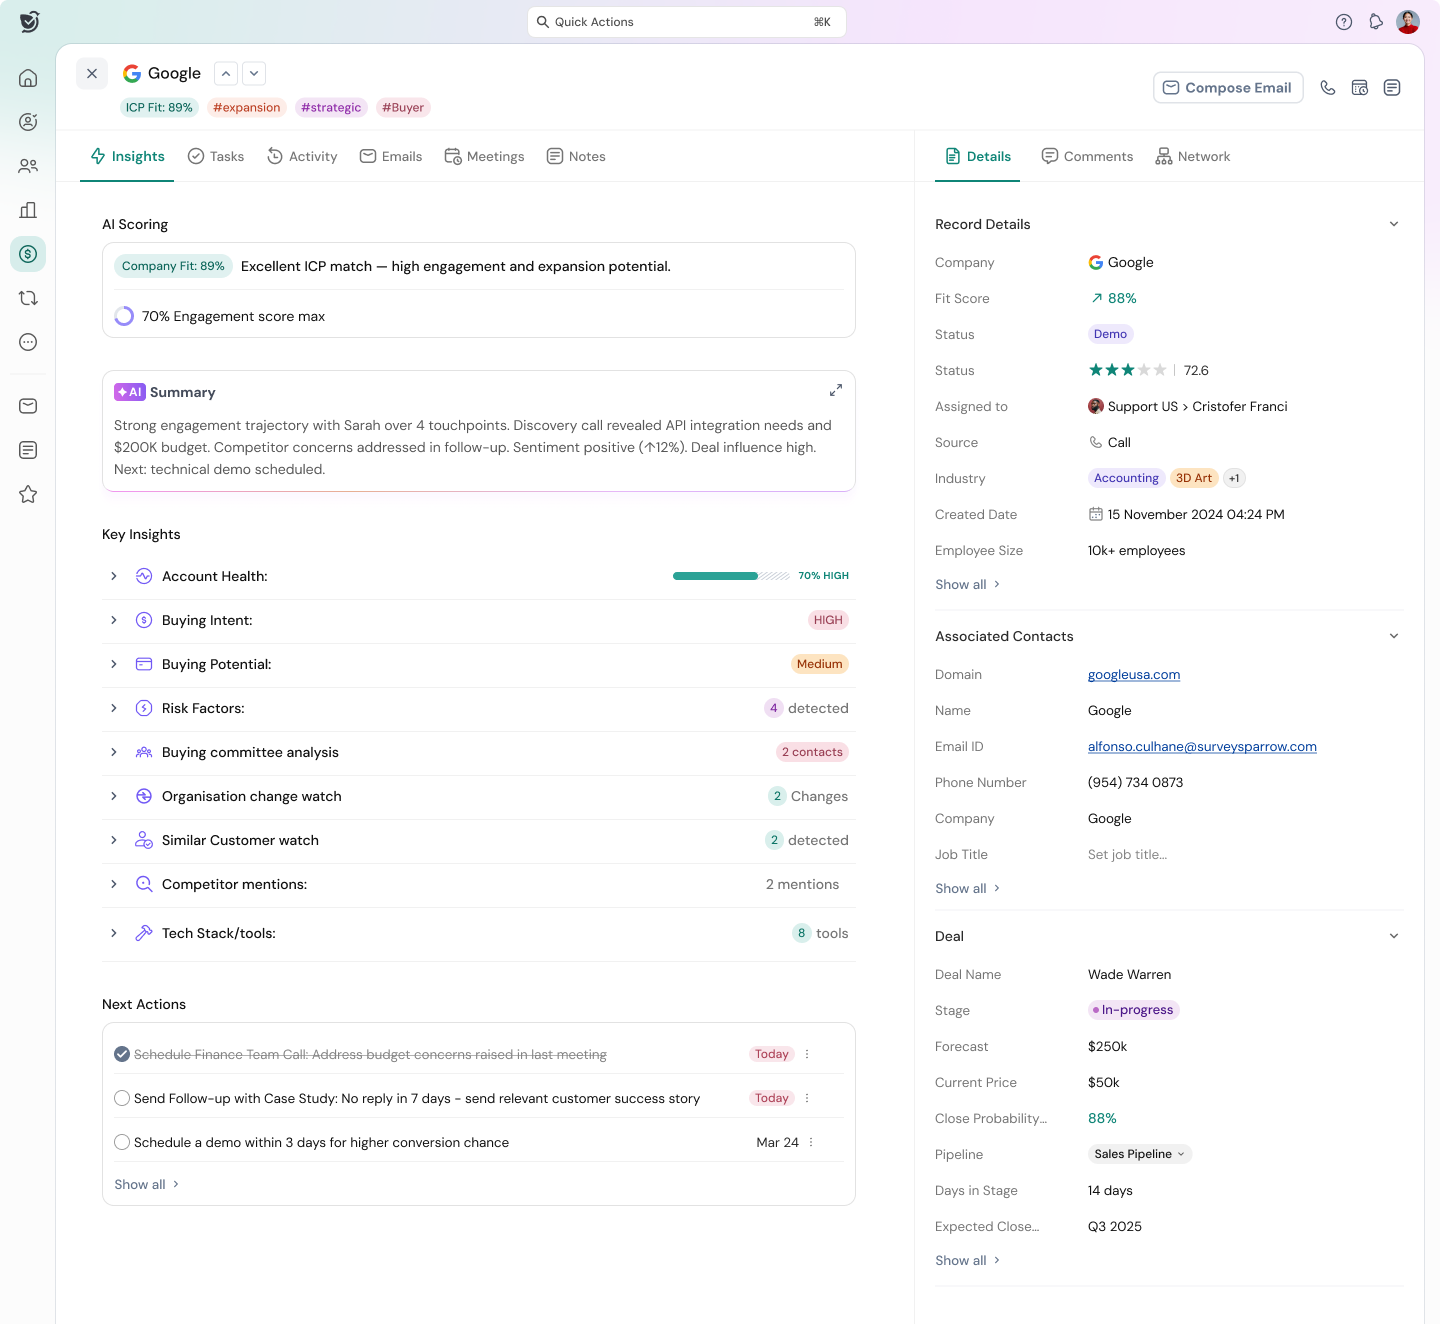
Task: Check the Schedule a demo task
Action: 122,1142
